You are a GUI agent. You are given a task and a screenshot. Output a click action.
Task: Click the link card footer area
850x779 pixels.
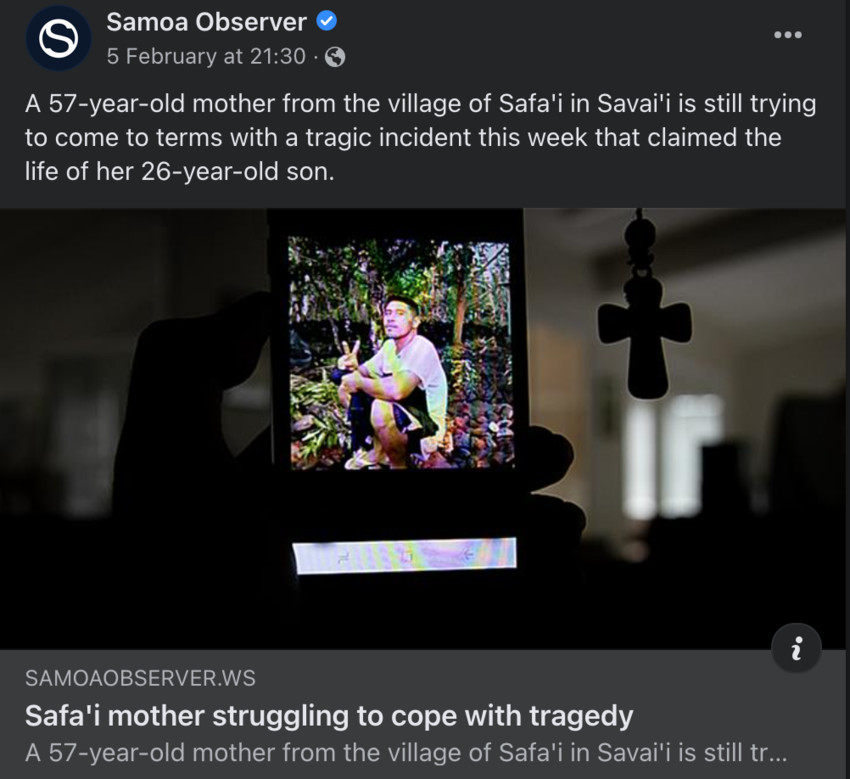click(423, 714)
